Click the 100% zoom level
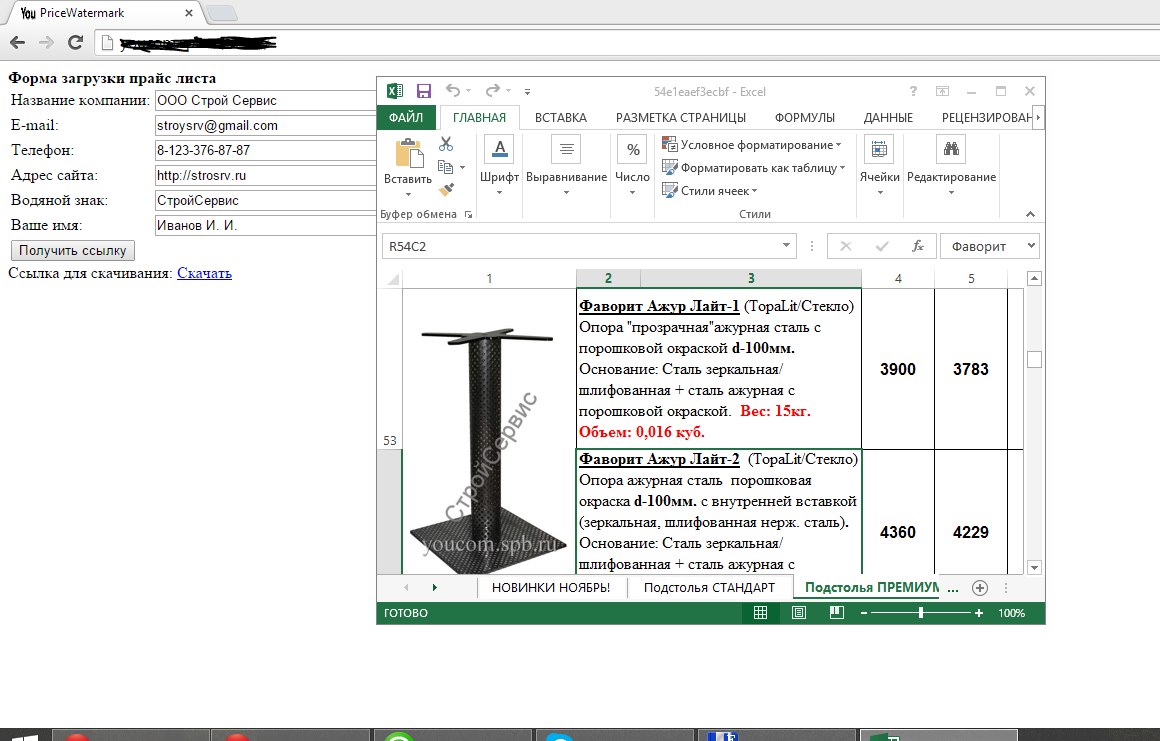 (1011, 613)
